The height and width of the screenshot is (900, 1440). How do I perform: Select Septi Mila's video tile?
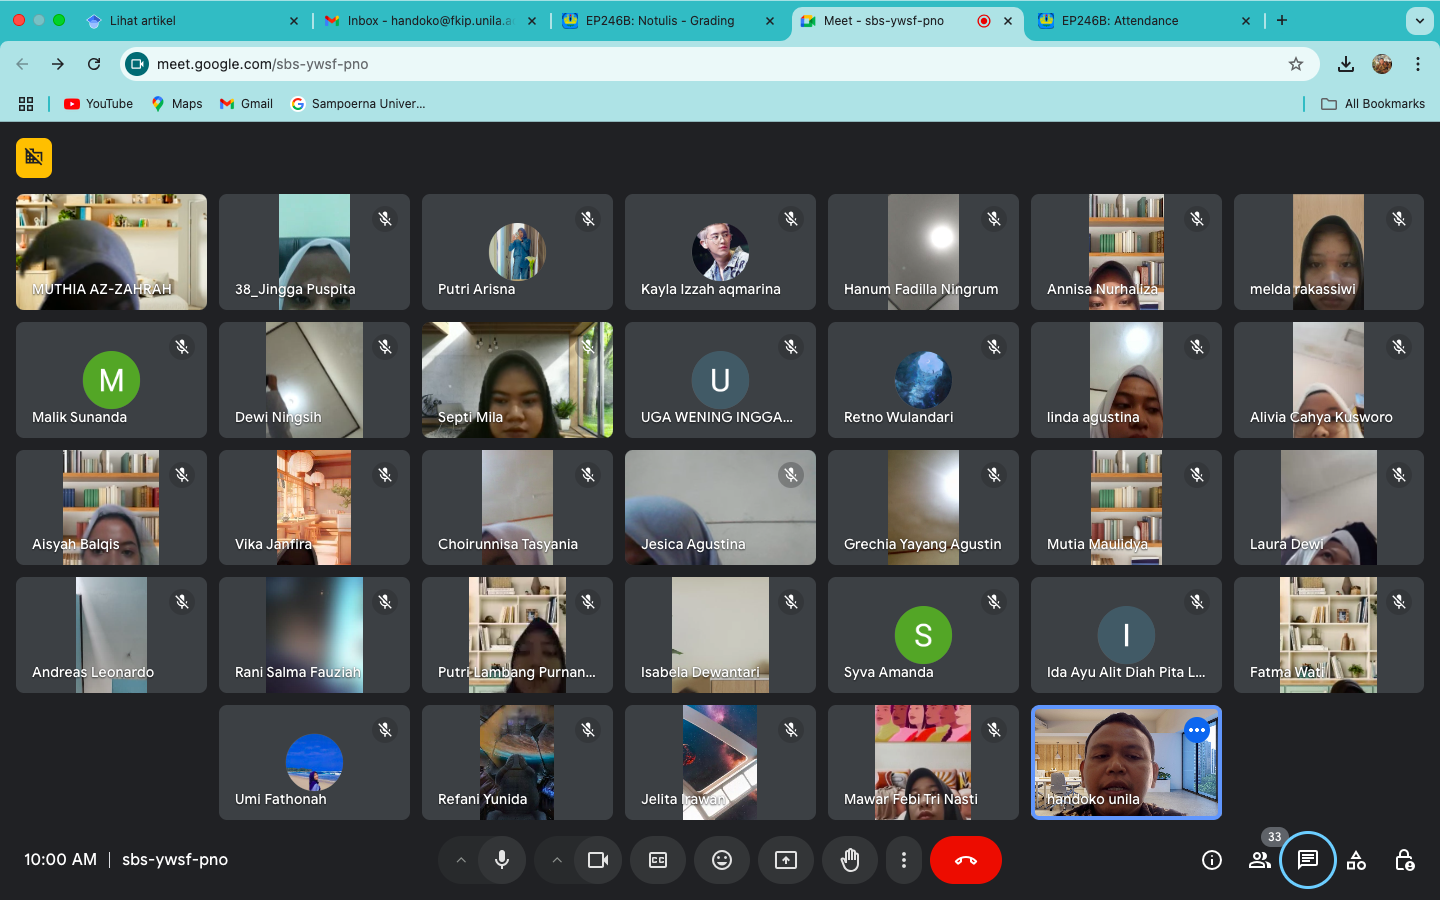[x=517, y=380]
